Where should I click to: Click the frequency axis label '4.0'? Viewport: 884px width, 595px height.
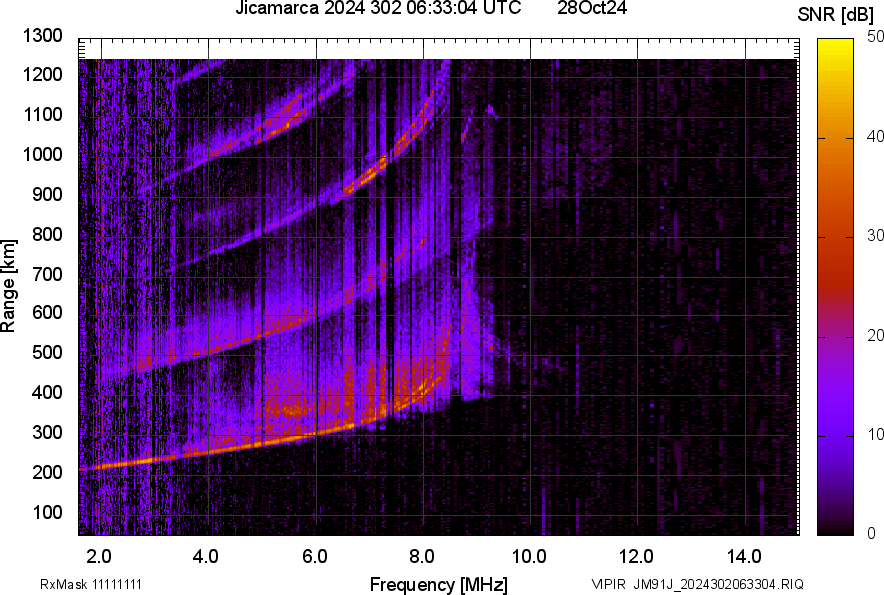[x=205, y=557]
